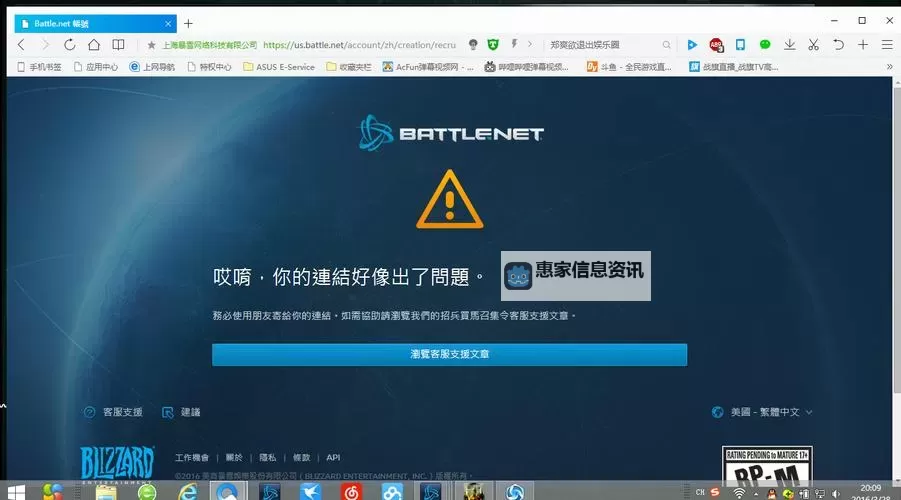
Task: Click the blue phone extension icon
Action: tap(740, 44)
